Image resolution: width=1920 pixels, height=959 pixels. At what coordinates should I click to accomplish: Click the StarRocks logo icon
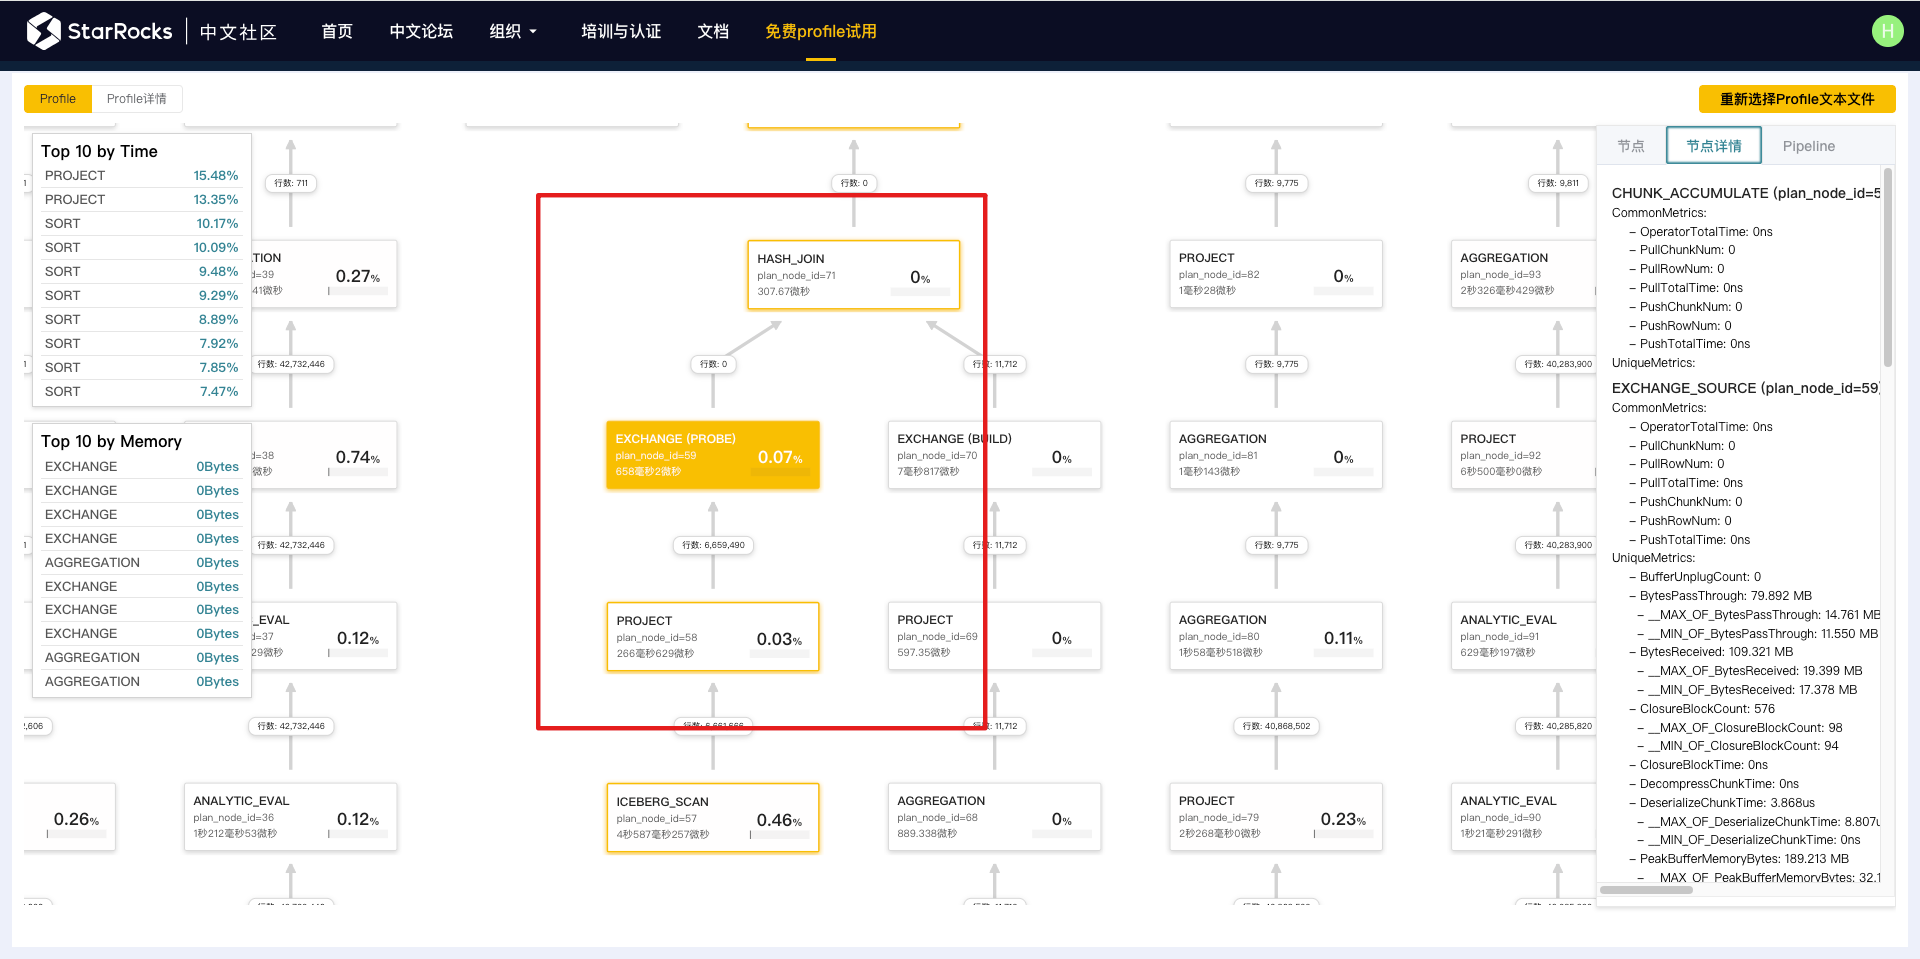43,31
